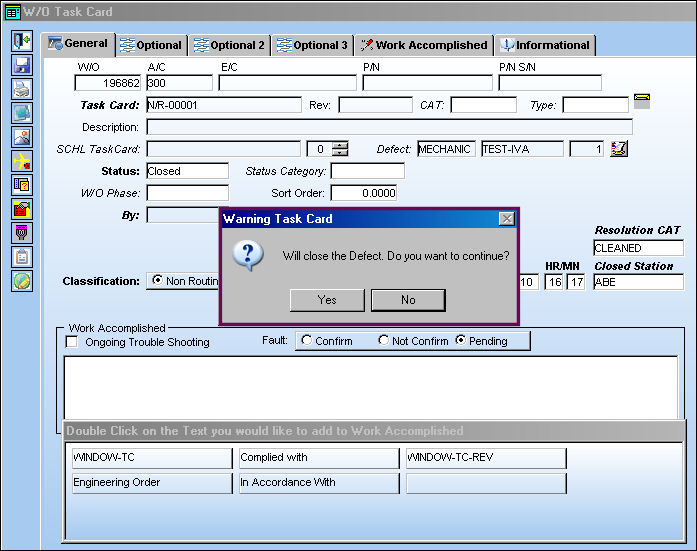Click the Engineering Order text entry
The image size is (697, 551).
tap(152, 483)
